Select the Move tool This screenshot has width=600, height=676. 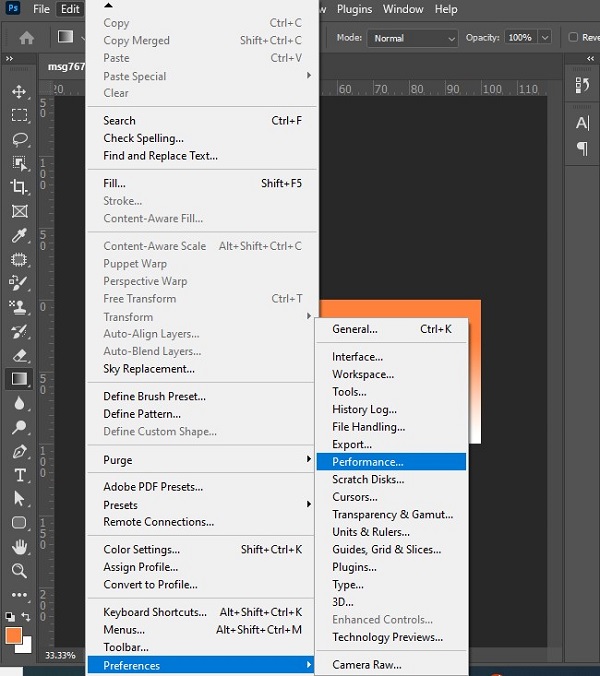click(19, 91)
